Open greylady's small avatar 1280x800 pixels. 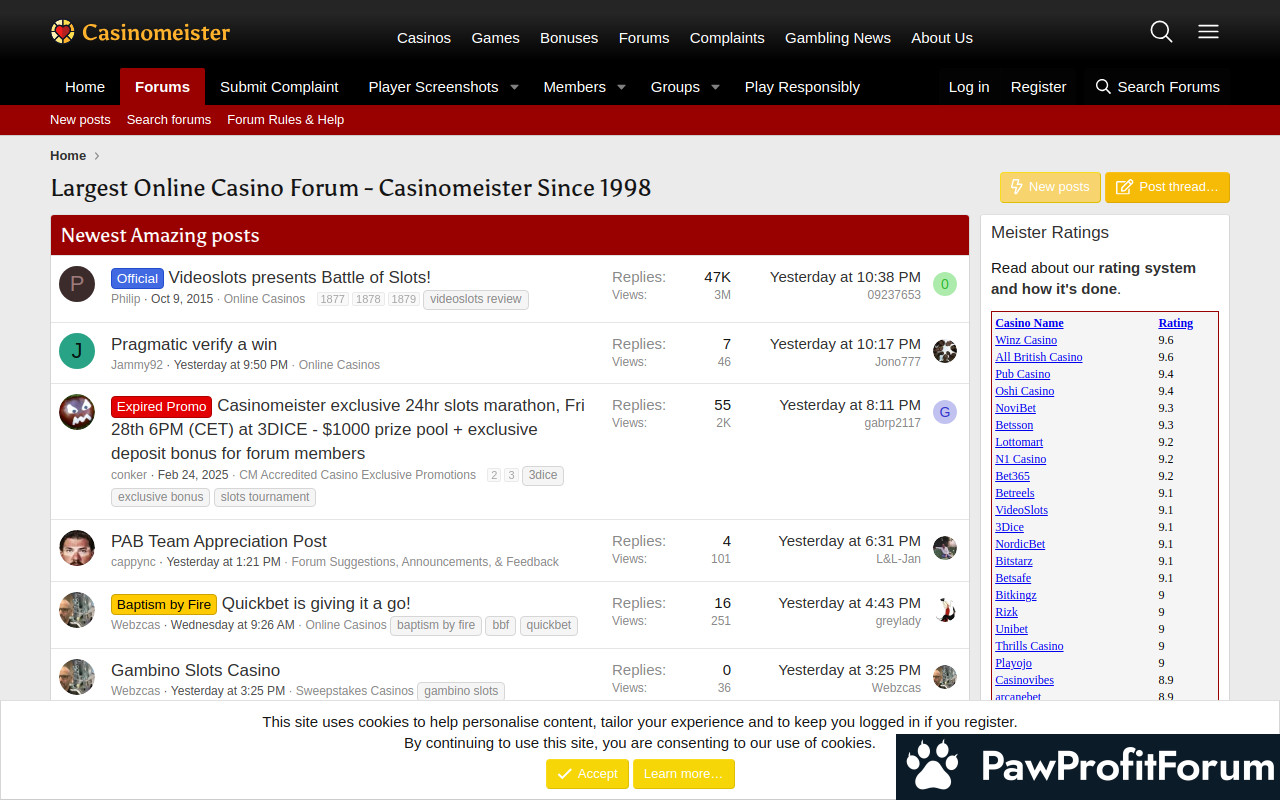(x=945, y=610)
